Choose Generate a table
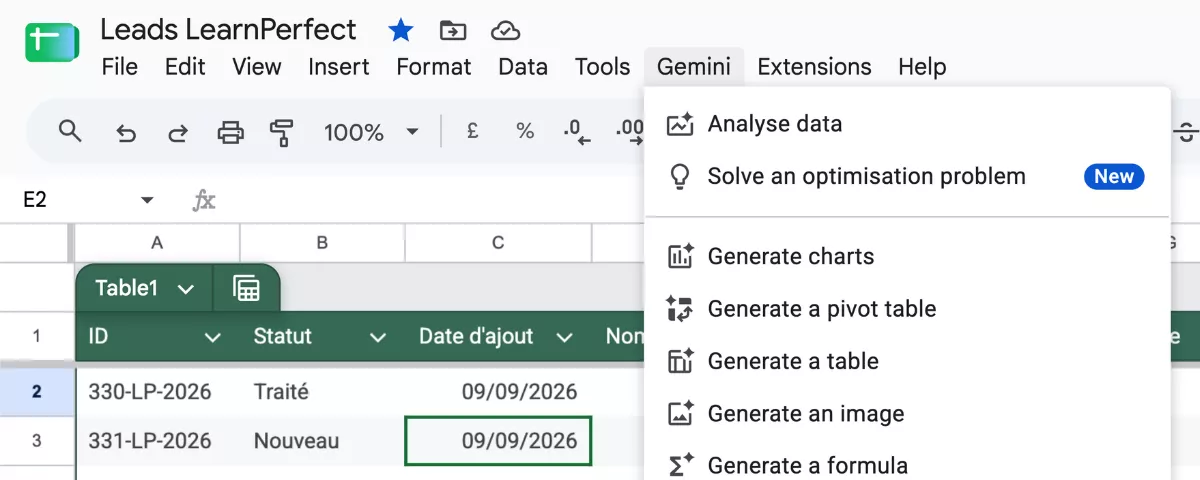Viewport: 1200px width, 480px height. (x=907, y=362)
